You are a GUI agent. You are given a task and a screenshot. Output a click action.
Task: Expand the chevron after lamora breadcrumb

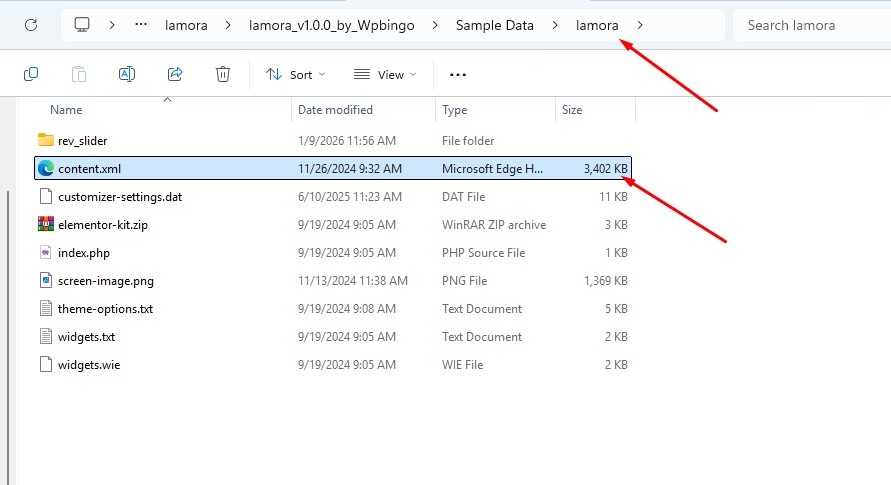[640, 25]
